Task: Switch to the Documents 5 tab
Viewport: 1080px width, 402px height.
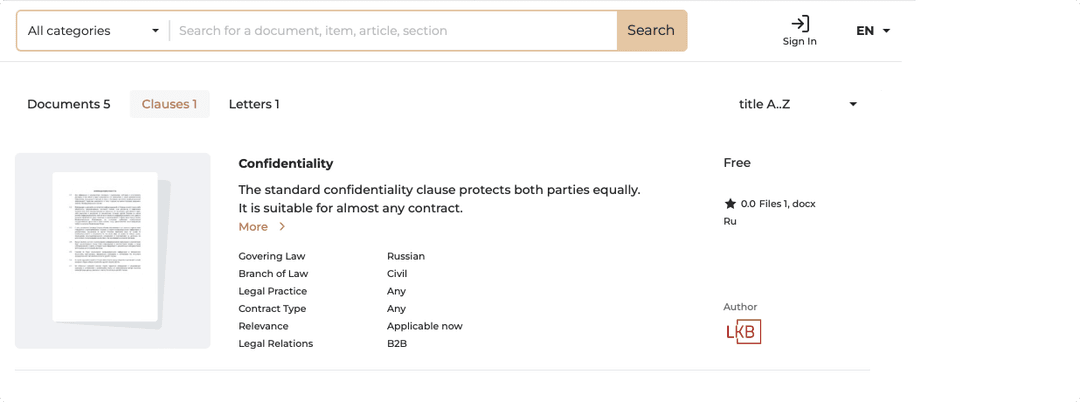Action: [69, 104]
